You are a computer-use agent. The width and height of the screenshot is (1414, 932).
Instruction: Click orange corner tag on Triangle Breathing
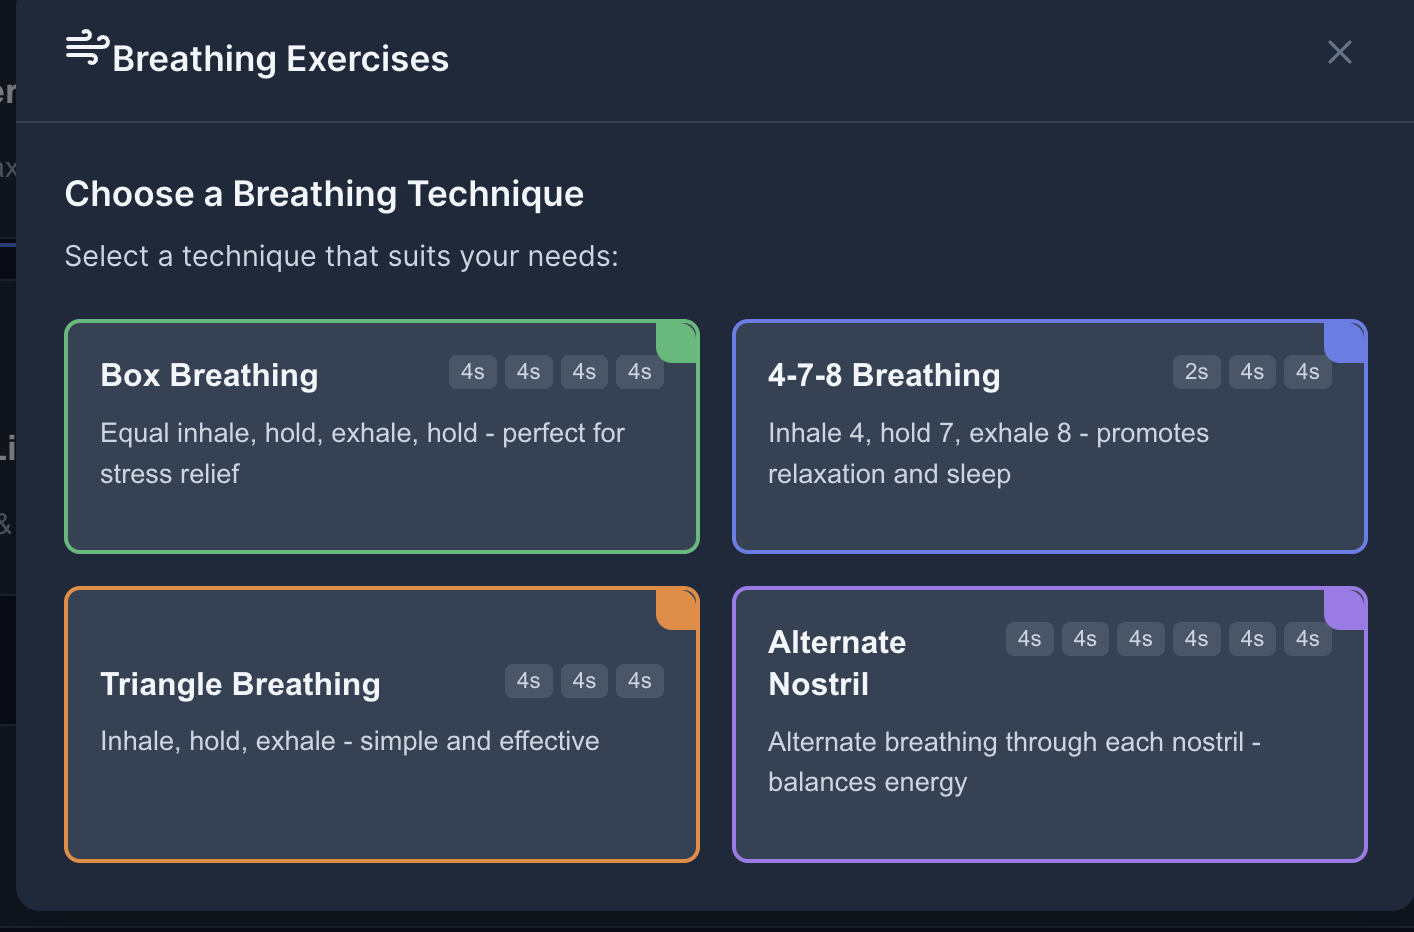click(678, 609)
